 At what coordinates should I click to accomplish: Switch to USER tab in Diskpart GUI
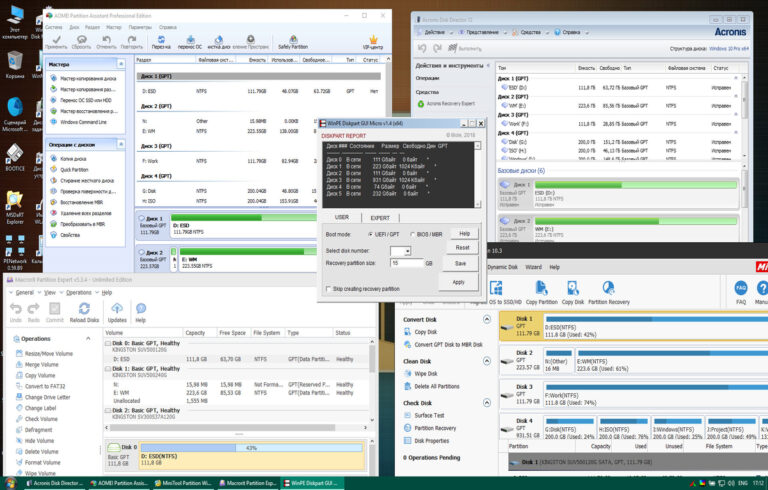(x=342, y=217)
